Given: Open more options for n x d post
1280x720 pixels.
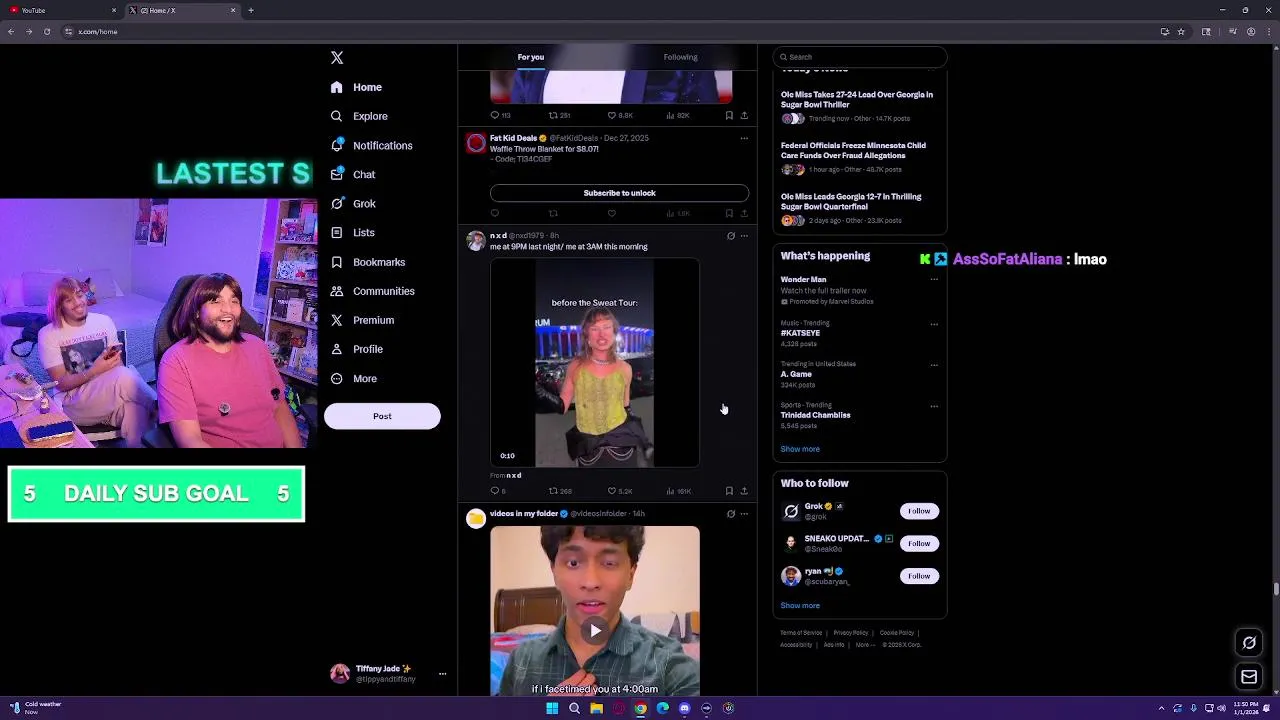Looking at the screenshot, I should click(x=744, y=236).
